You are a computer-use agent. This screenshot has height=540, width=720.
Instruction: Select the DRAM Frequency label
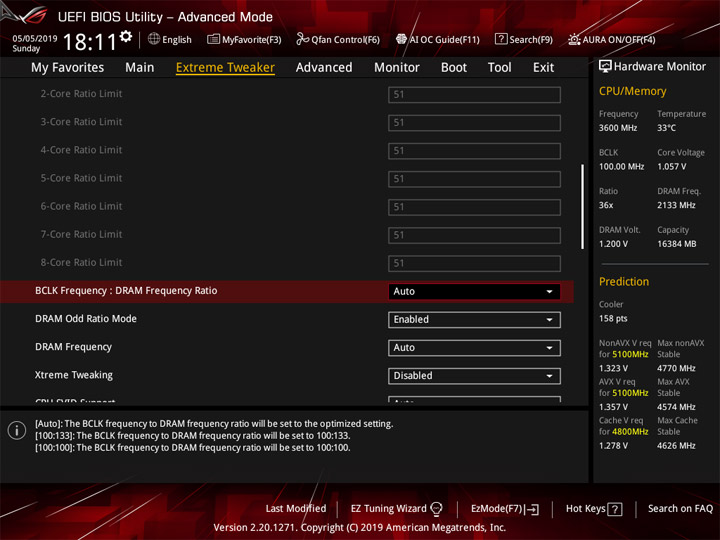[73, 347]
